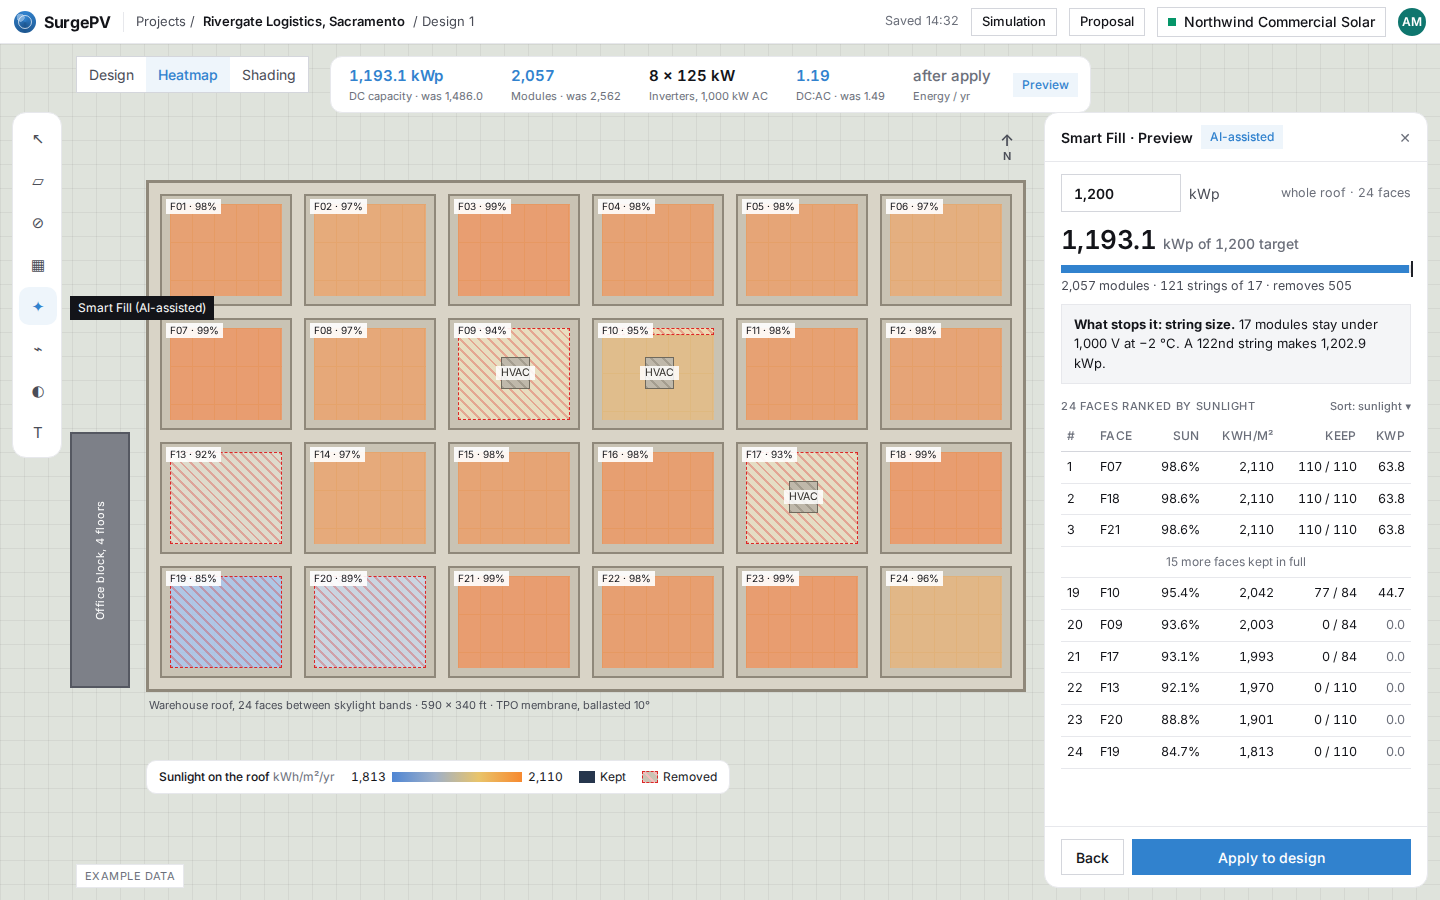The width and height of the screenshot is (1440, 900).
Task: Pick the roof face outline tool
Action: click(x=38, y=181)
